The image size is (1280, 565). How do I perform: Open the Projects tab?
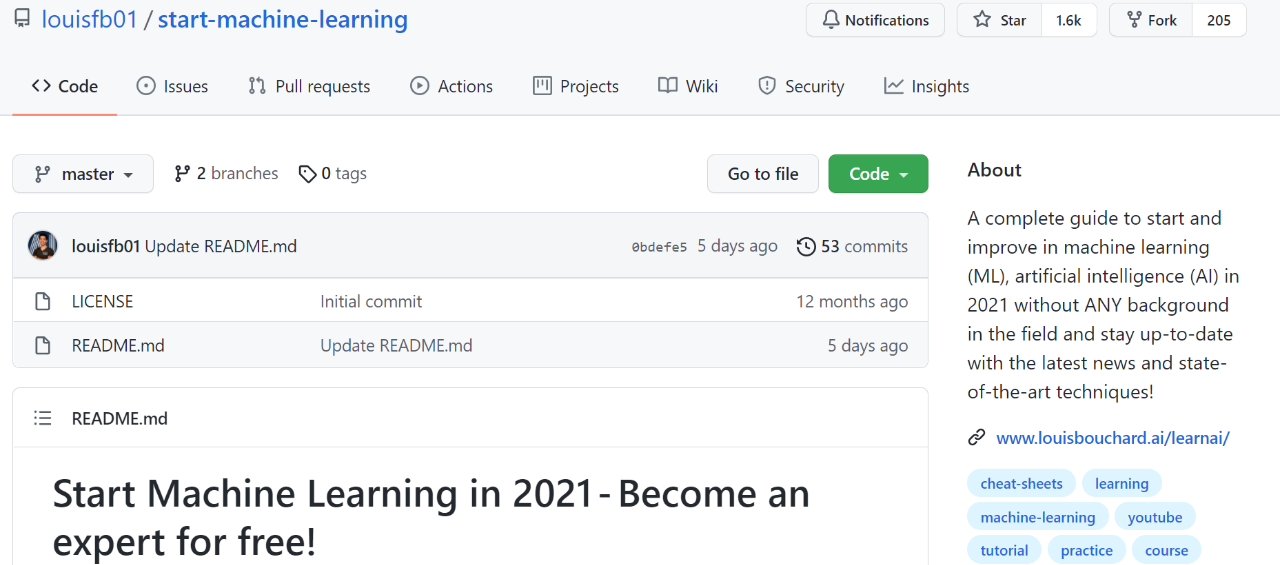coord(576,86)
